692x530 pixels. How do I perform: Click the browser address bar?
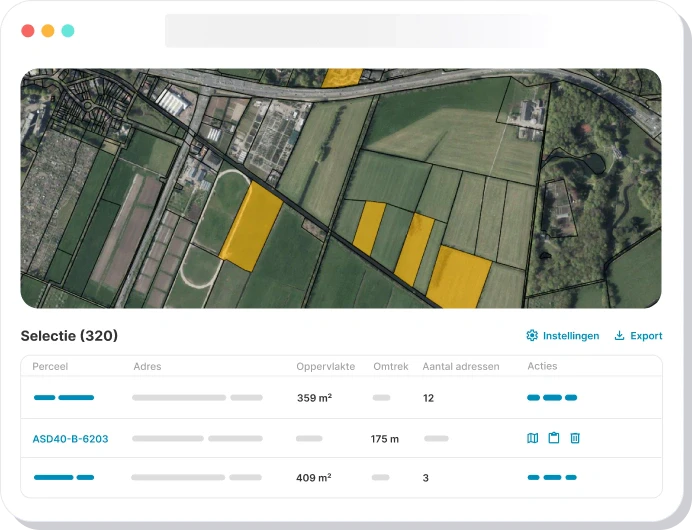(x=357, y=30)
